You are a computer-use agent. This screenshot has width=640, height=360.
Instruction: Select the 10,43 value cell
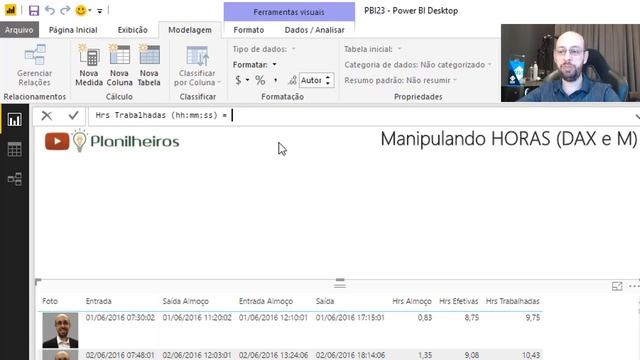[x=531, y=355]
